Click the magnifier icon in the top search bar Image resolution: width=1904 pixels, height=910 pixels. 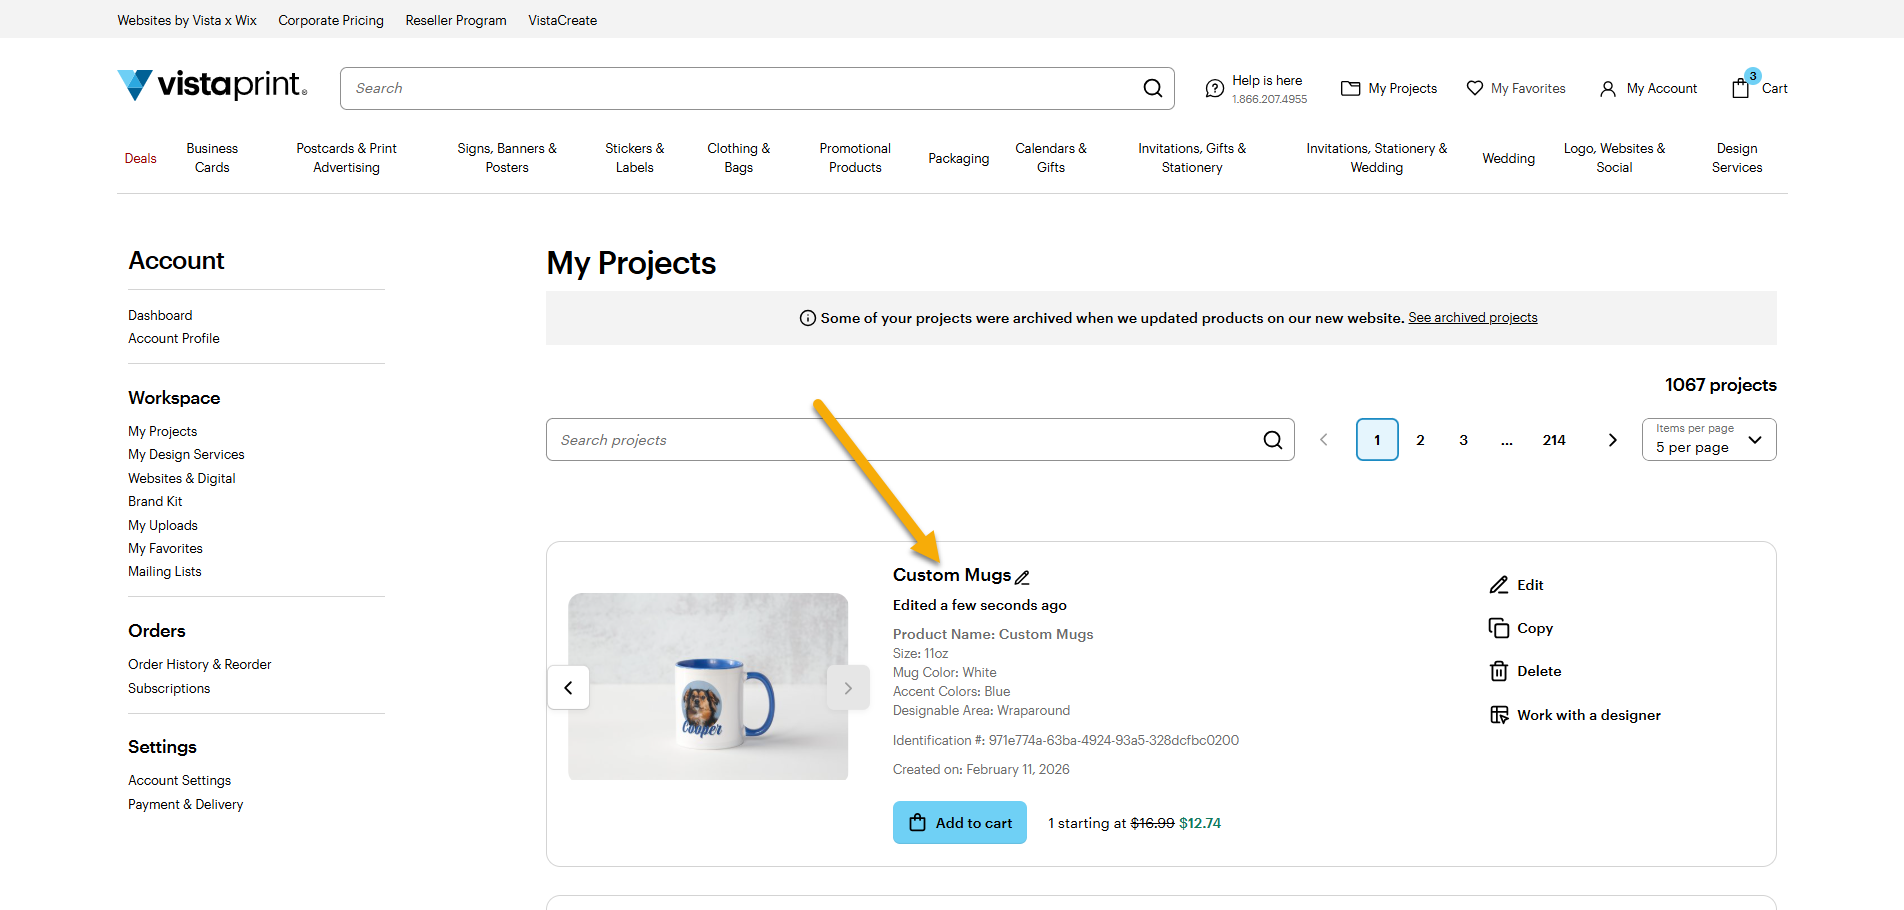click(1153, 88)
